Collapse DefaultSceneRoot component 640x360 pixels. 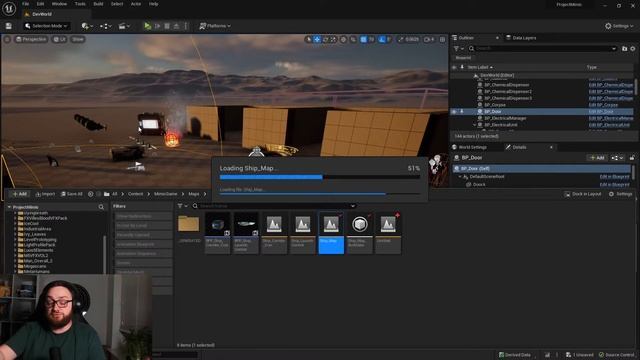(x=460, y=176)
